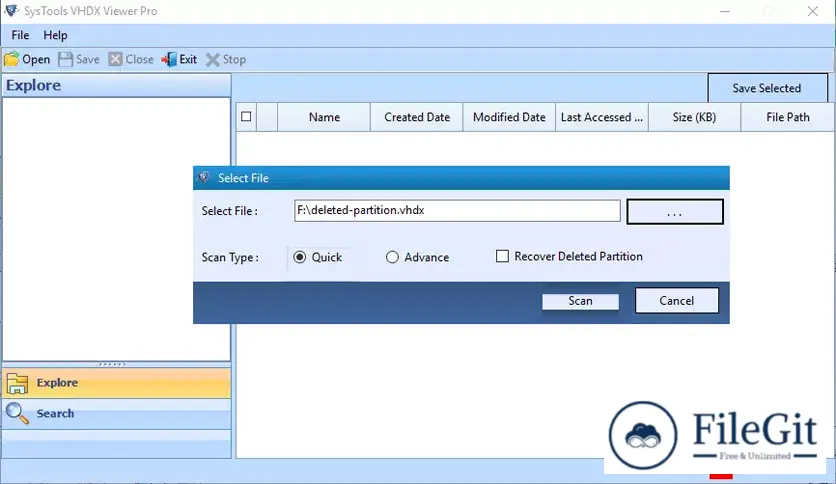Minimize the SysTools VHDX Viewer window

[725, 11]
